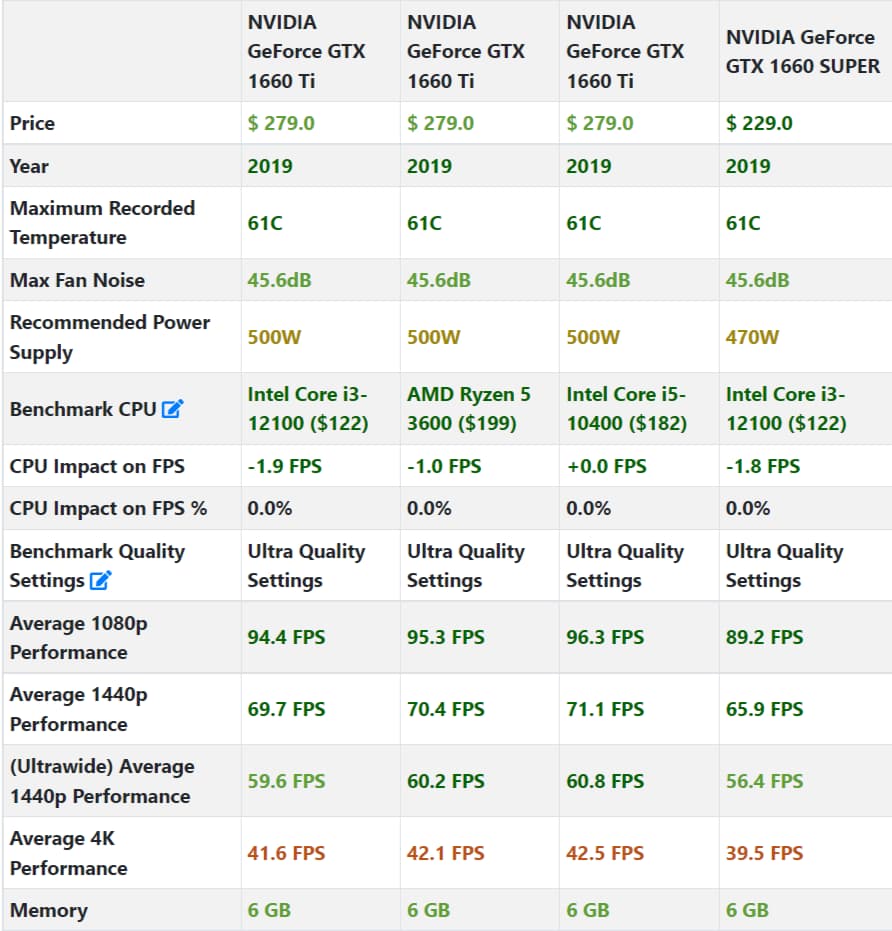Select the 71.1 FPS 1440p value
Viewport: 892px width, 931px height.
[605, 709]
